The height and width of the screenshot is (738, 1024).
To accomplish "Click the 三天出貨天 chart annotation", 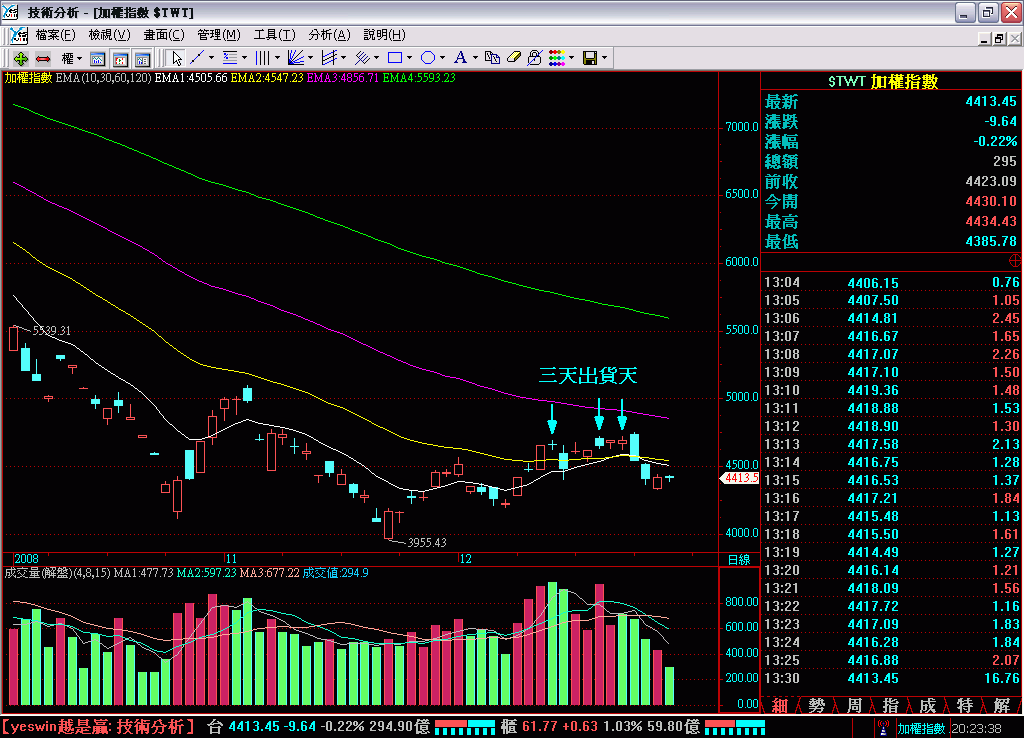I will coord(588,376).
